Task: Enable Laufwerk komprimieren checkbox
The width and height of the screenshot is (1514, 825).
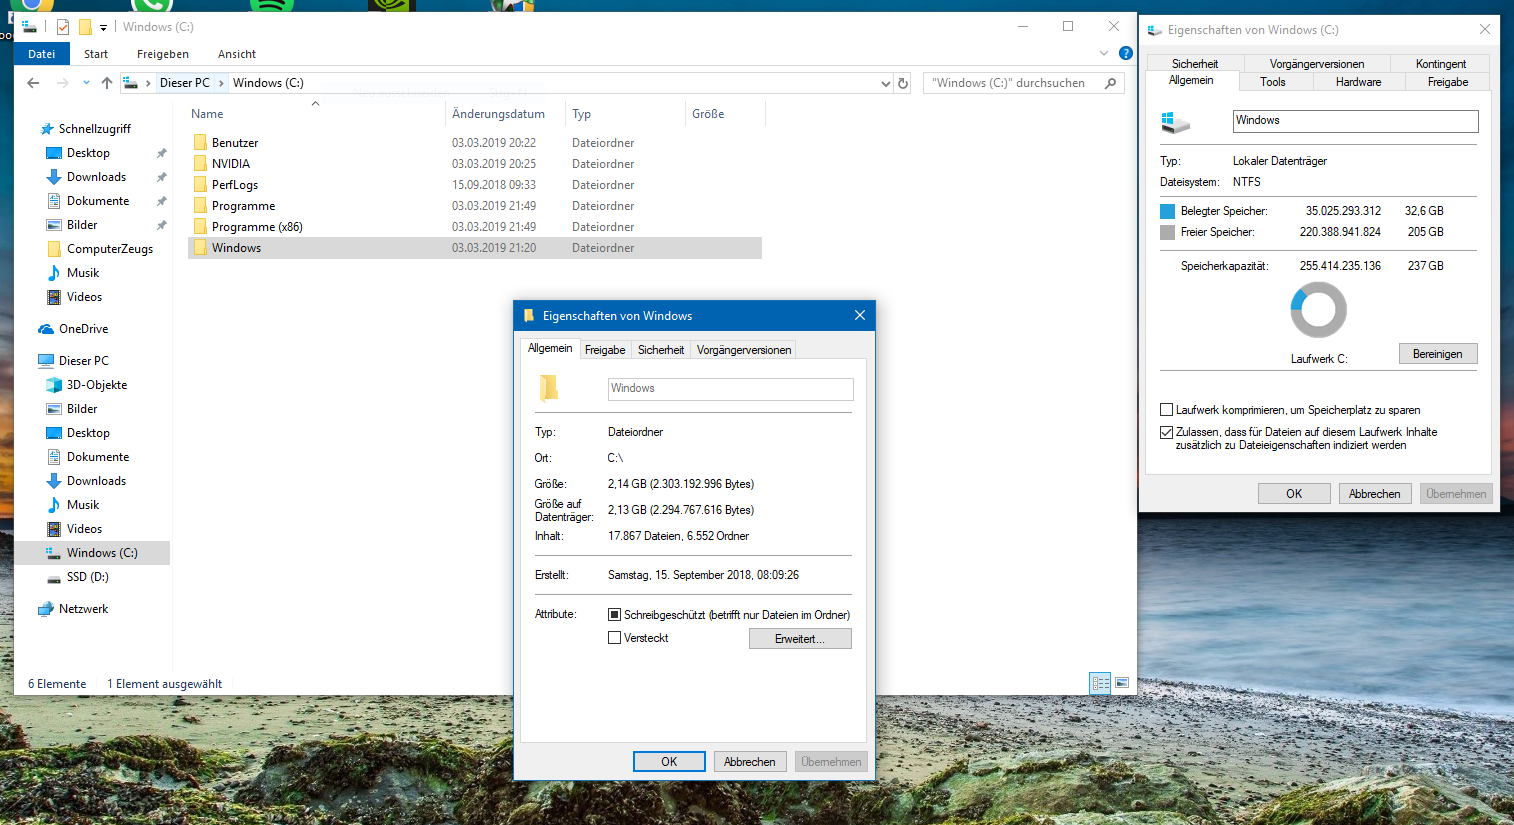Action: pyautogui.click(x=1166, y=410)
